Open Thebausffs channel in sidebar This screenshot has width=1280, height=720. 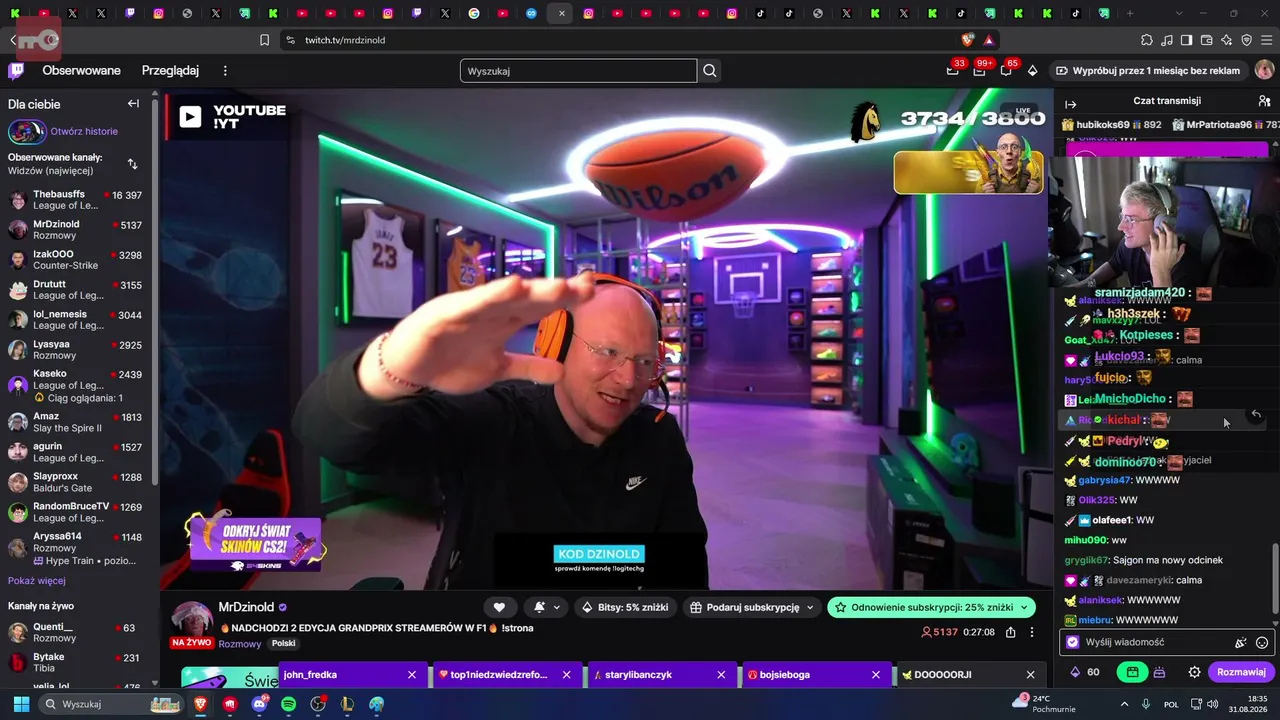(x=77, y=200)
